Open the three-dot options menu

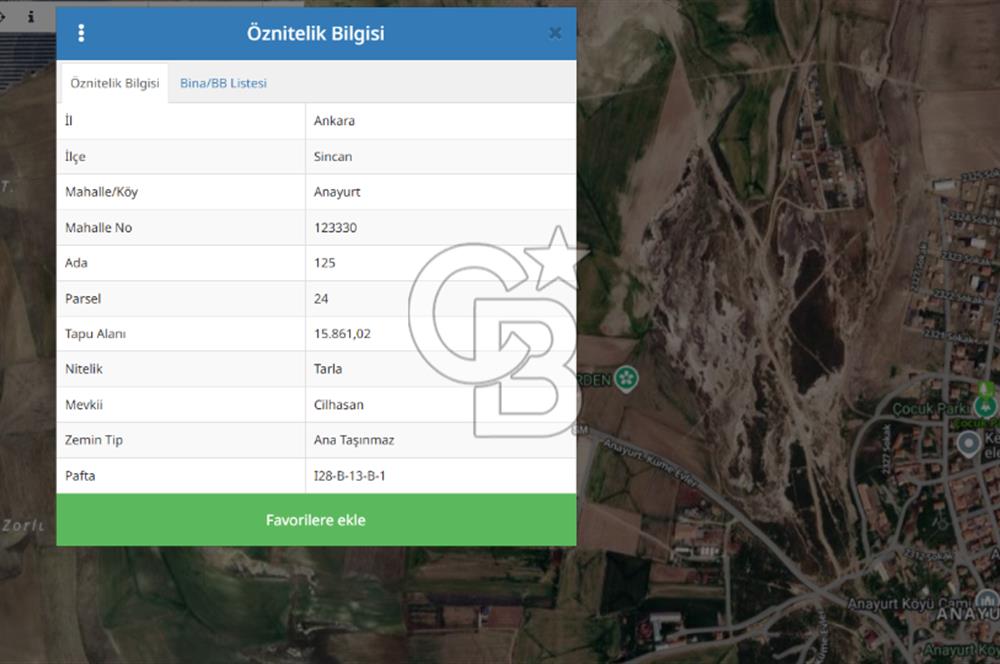pos(81,33)
